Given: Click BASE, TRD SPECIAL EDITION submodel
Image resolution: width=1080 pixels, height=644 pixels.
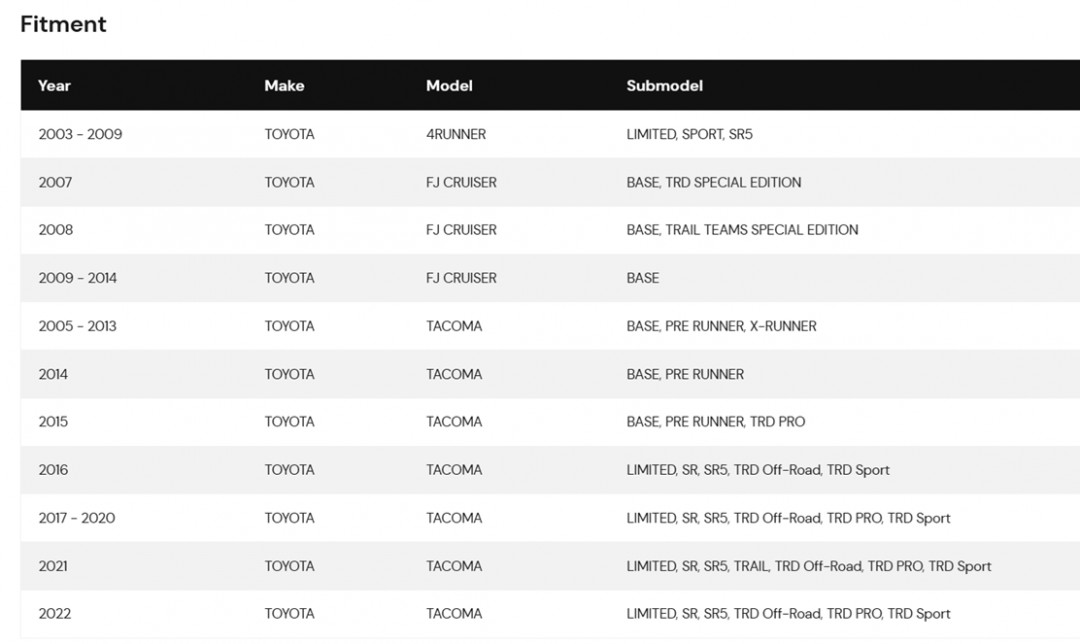Looking at the screenshot, I should (714, 183).
